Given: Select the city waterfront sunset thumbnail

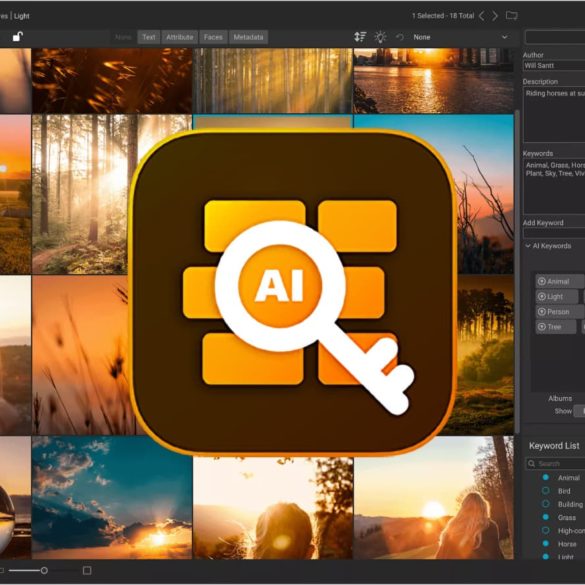Looking at the screenshot, I should pos(433,81).
